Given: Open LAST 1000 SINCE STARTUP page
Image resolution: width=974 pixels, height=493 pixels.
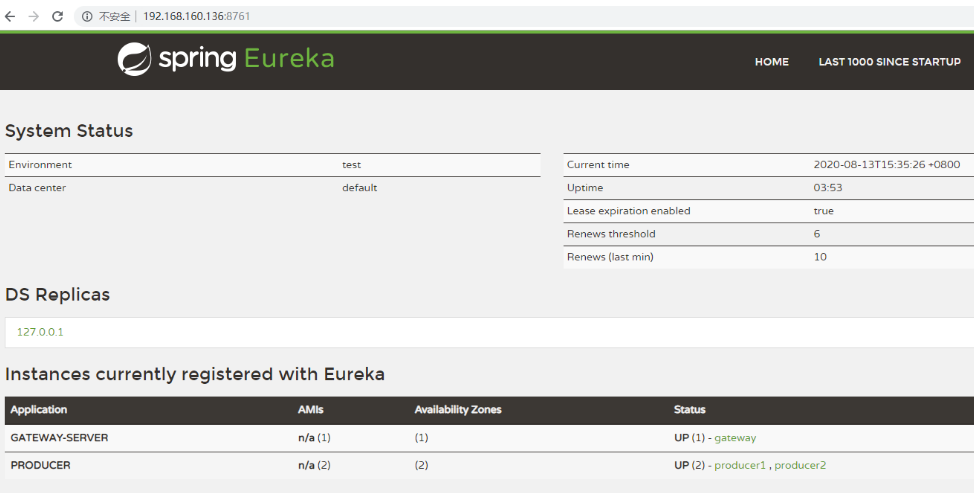Looking at the screenshot, I should click(x=890, y=61).
